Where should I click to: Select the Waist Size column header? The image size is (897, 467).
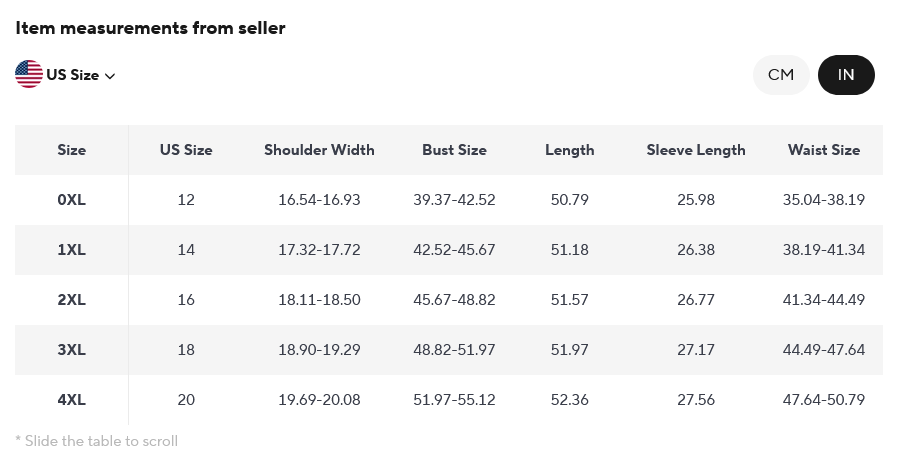click(824, 150)
